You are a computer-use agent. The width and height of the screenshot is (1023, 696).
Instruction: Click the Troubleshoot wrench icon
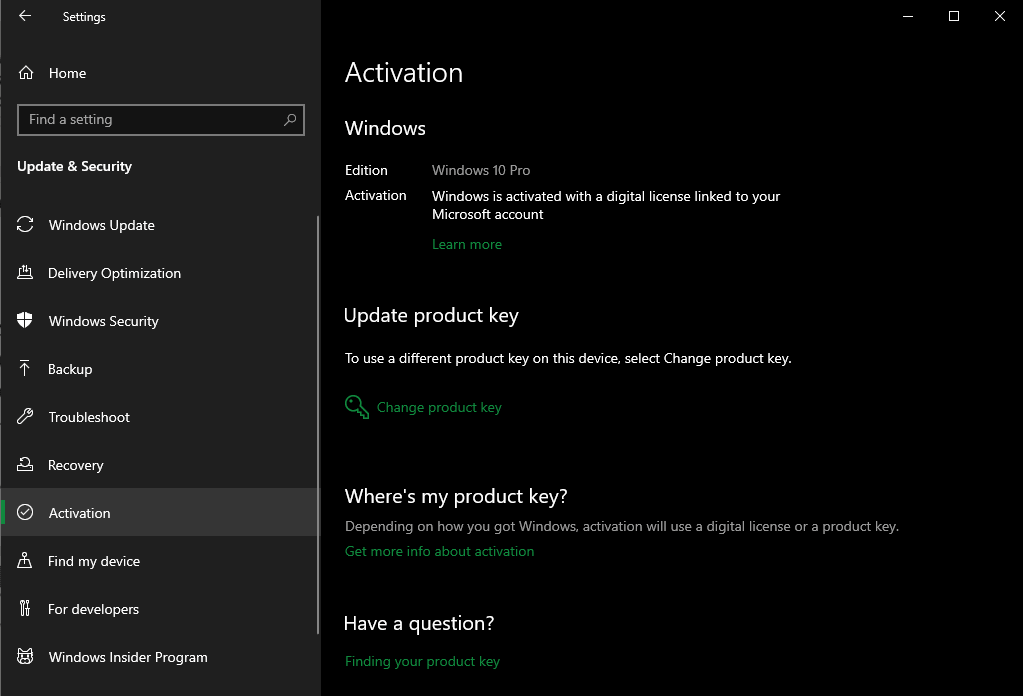pos(25,416)
